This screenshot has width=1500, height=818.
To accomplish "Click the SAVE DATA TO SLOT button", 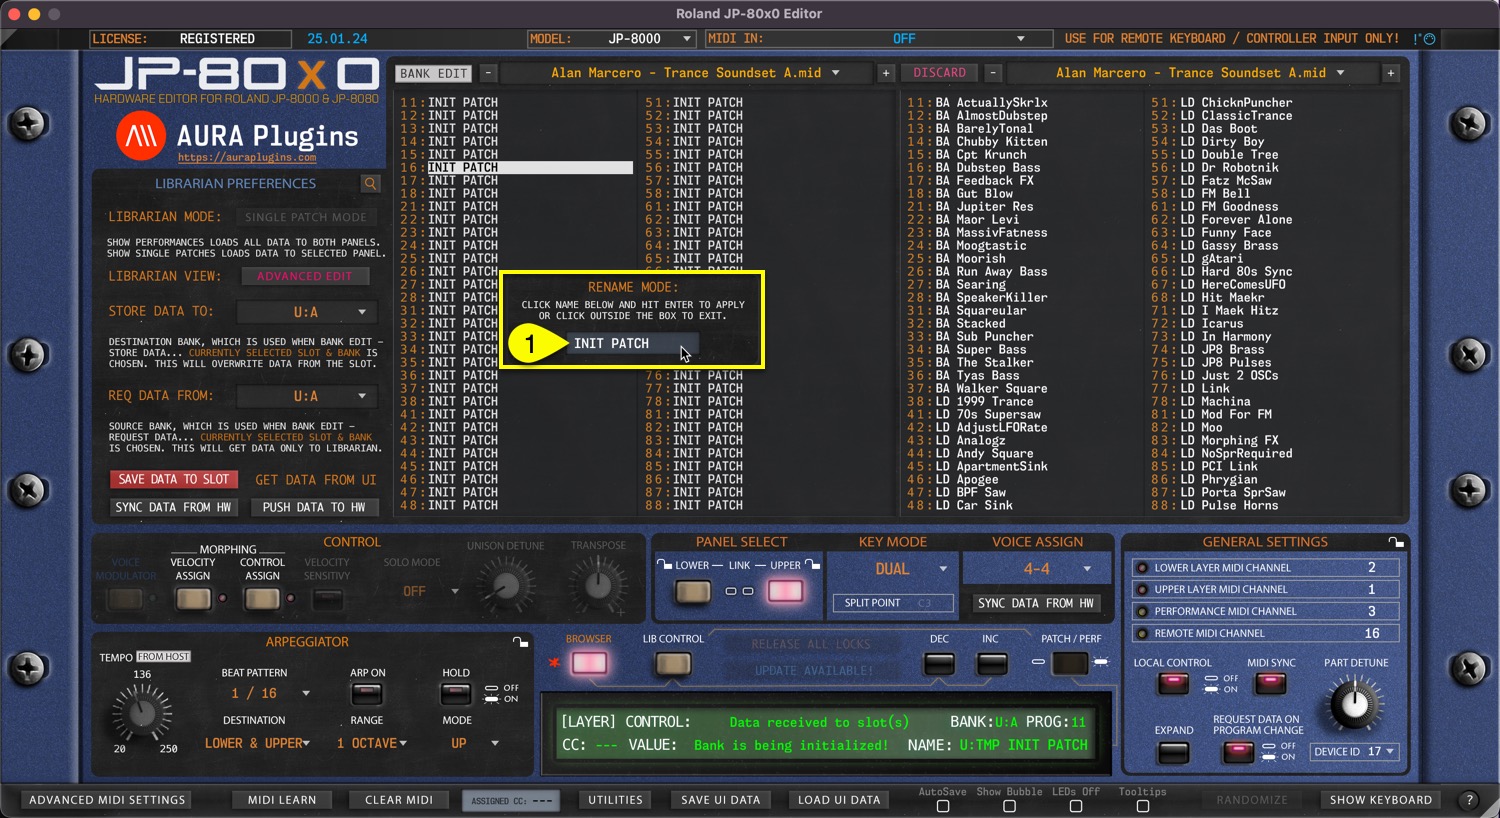I will tap(174, 480).
